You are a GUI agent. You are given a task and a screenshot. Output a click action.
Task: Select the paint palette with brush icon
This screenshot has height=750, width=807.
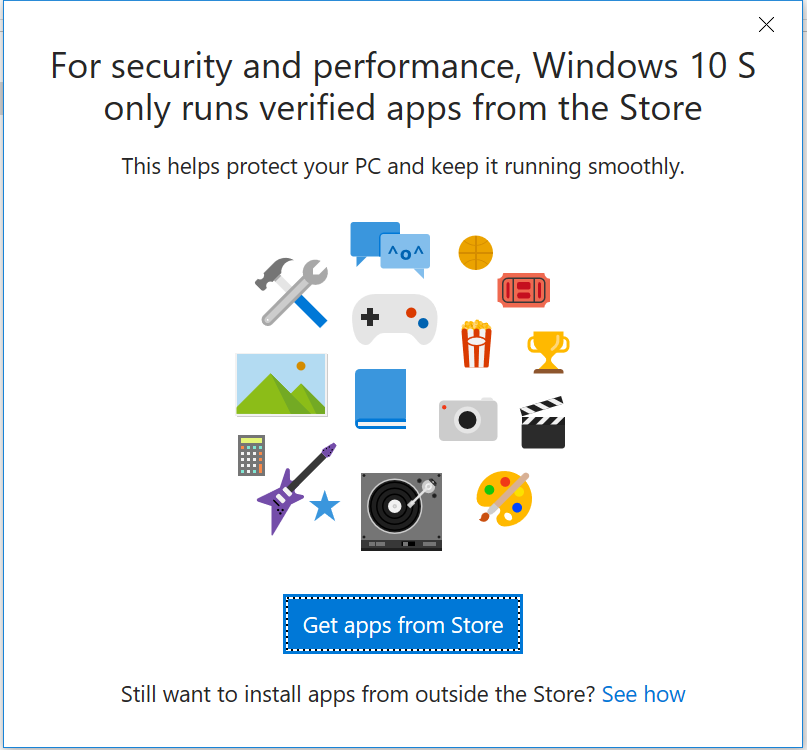(504, 498)
